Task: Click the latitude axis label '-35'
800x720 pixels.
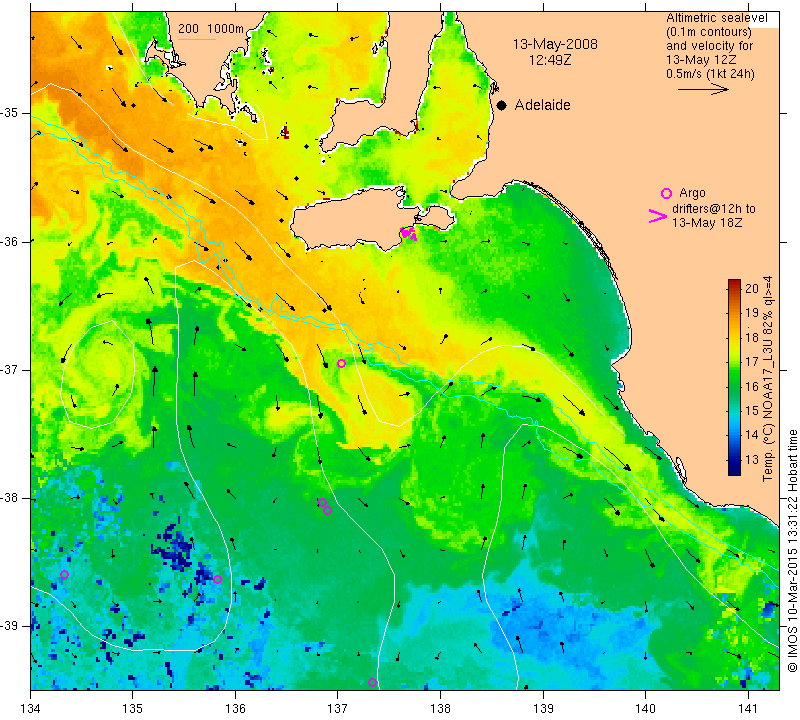Action: 10,113
